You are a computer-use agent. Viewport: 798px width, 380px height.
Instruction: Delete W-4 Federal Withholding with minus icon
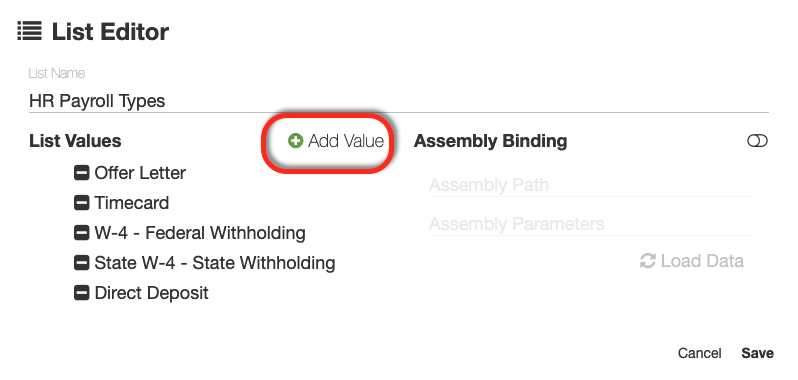coord(81,233)
